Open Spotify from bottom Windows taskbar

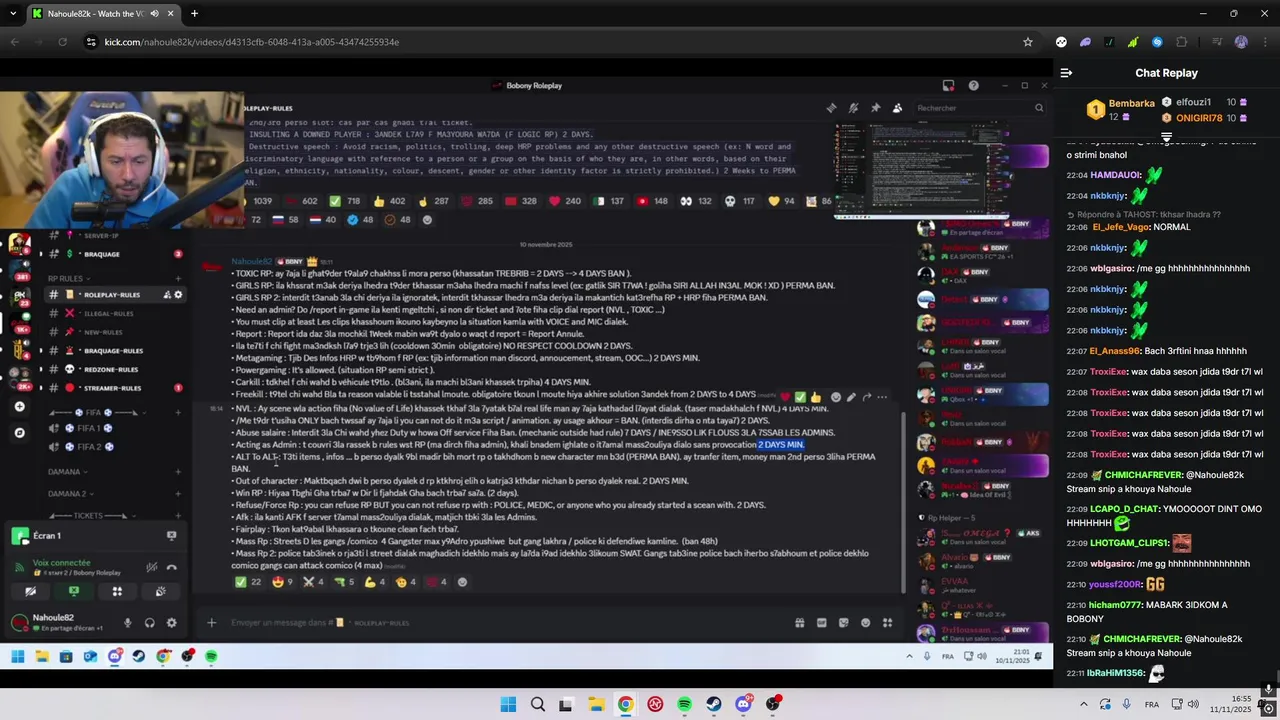click(x=684, y=704)
